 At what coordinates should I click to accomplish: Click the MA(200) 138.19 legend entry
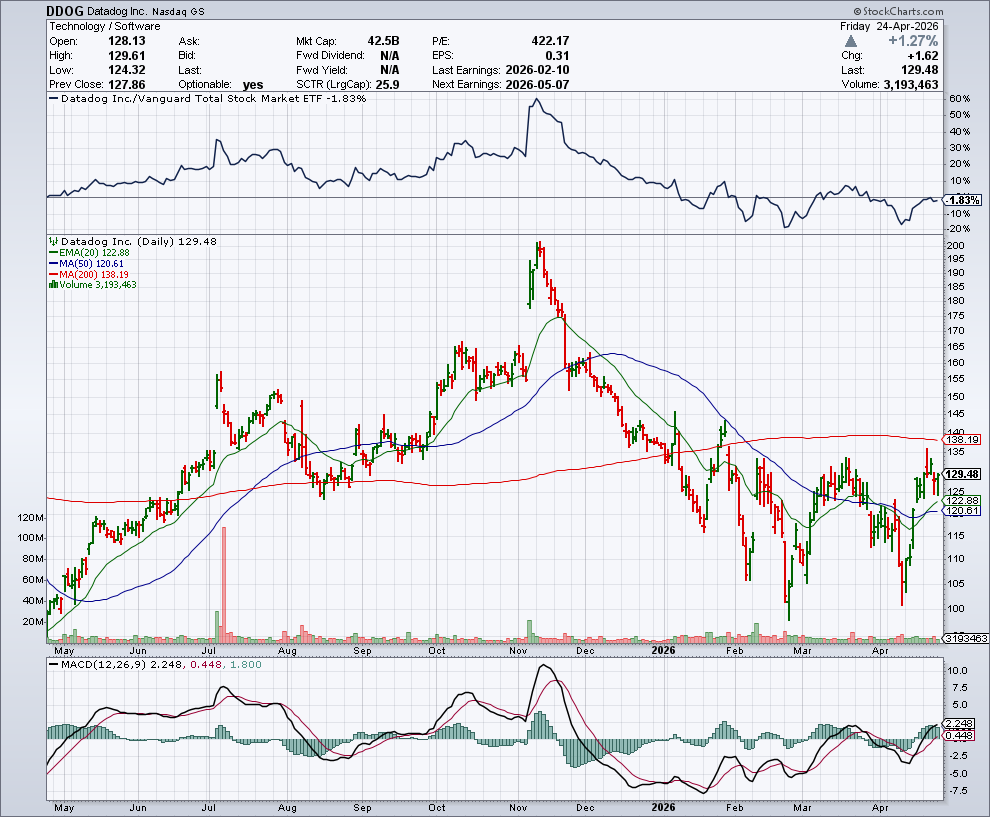89,274
